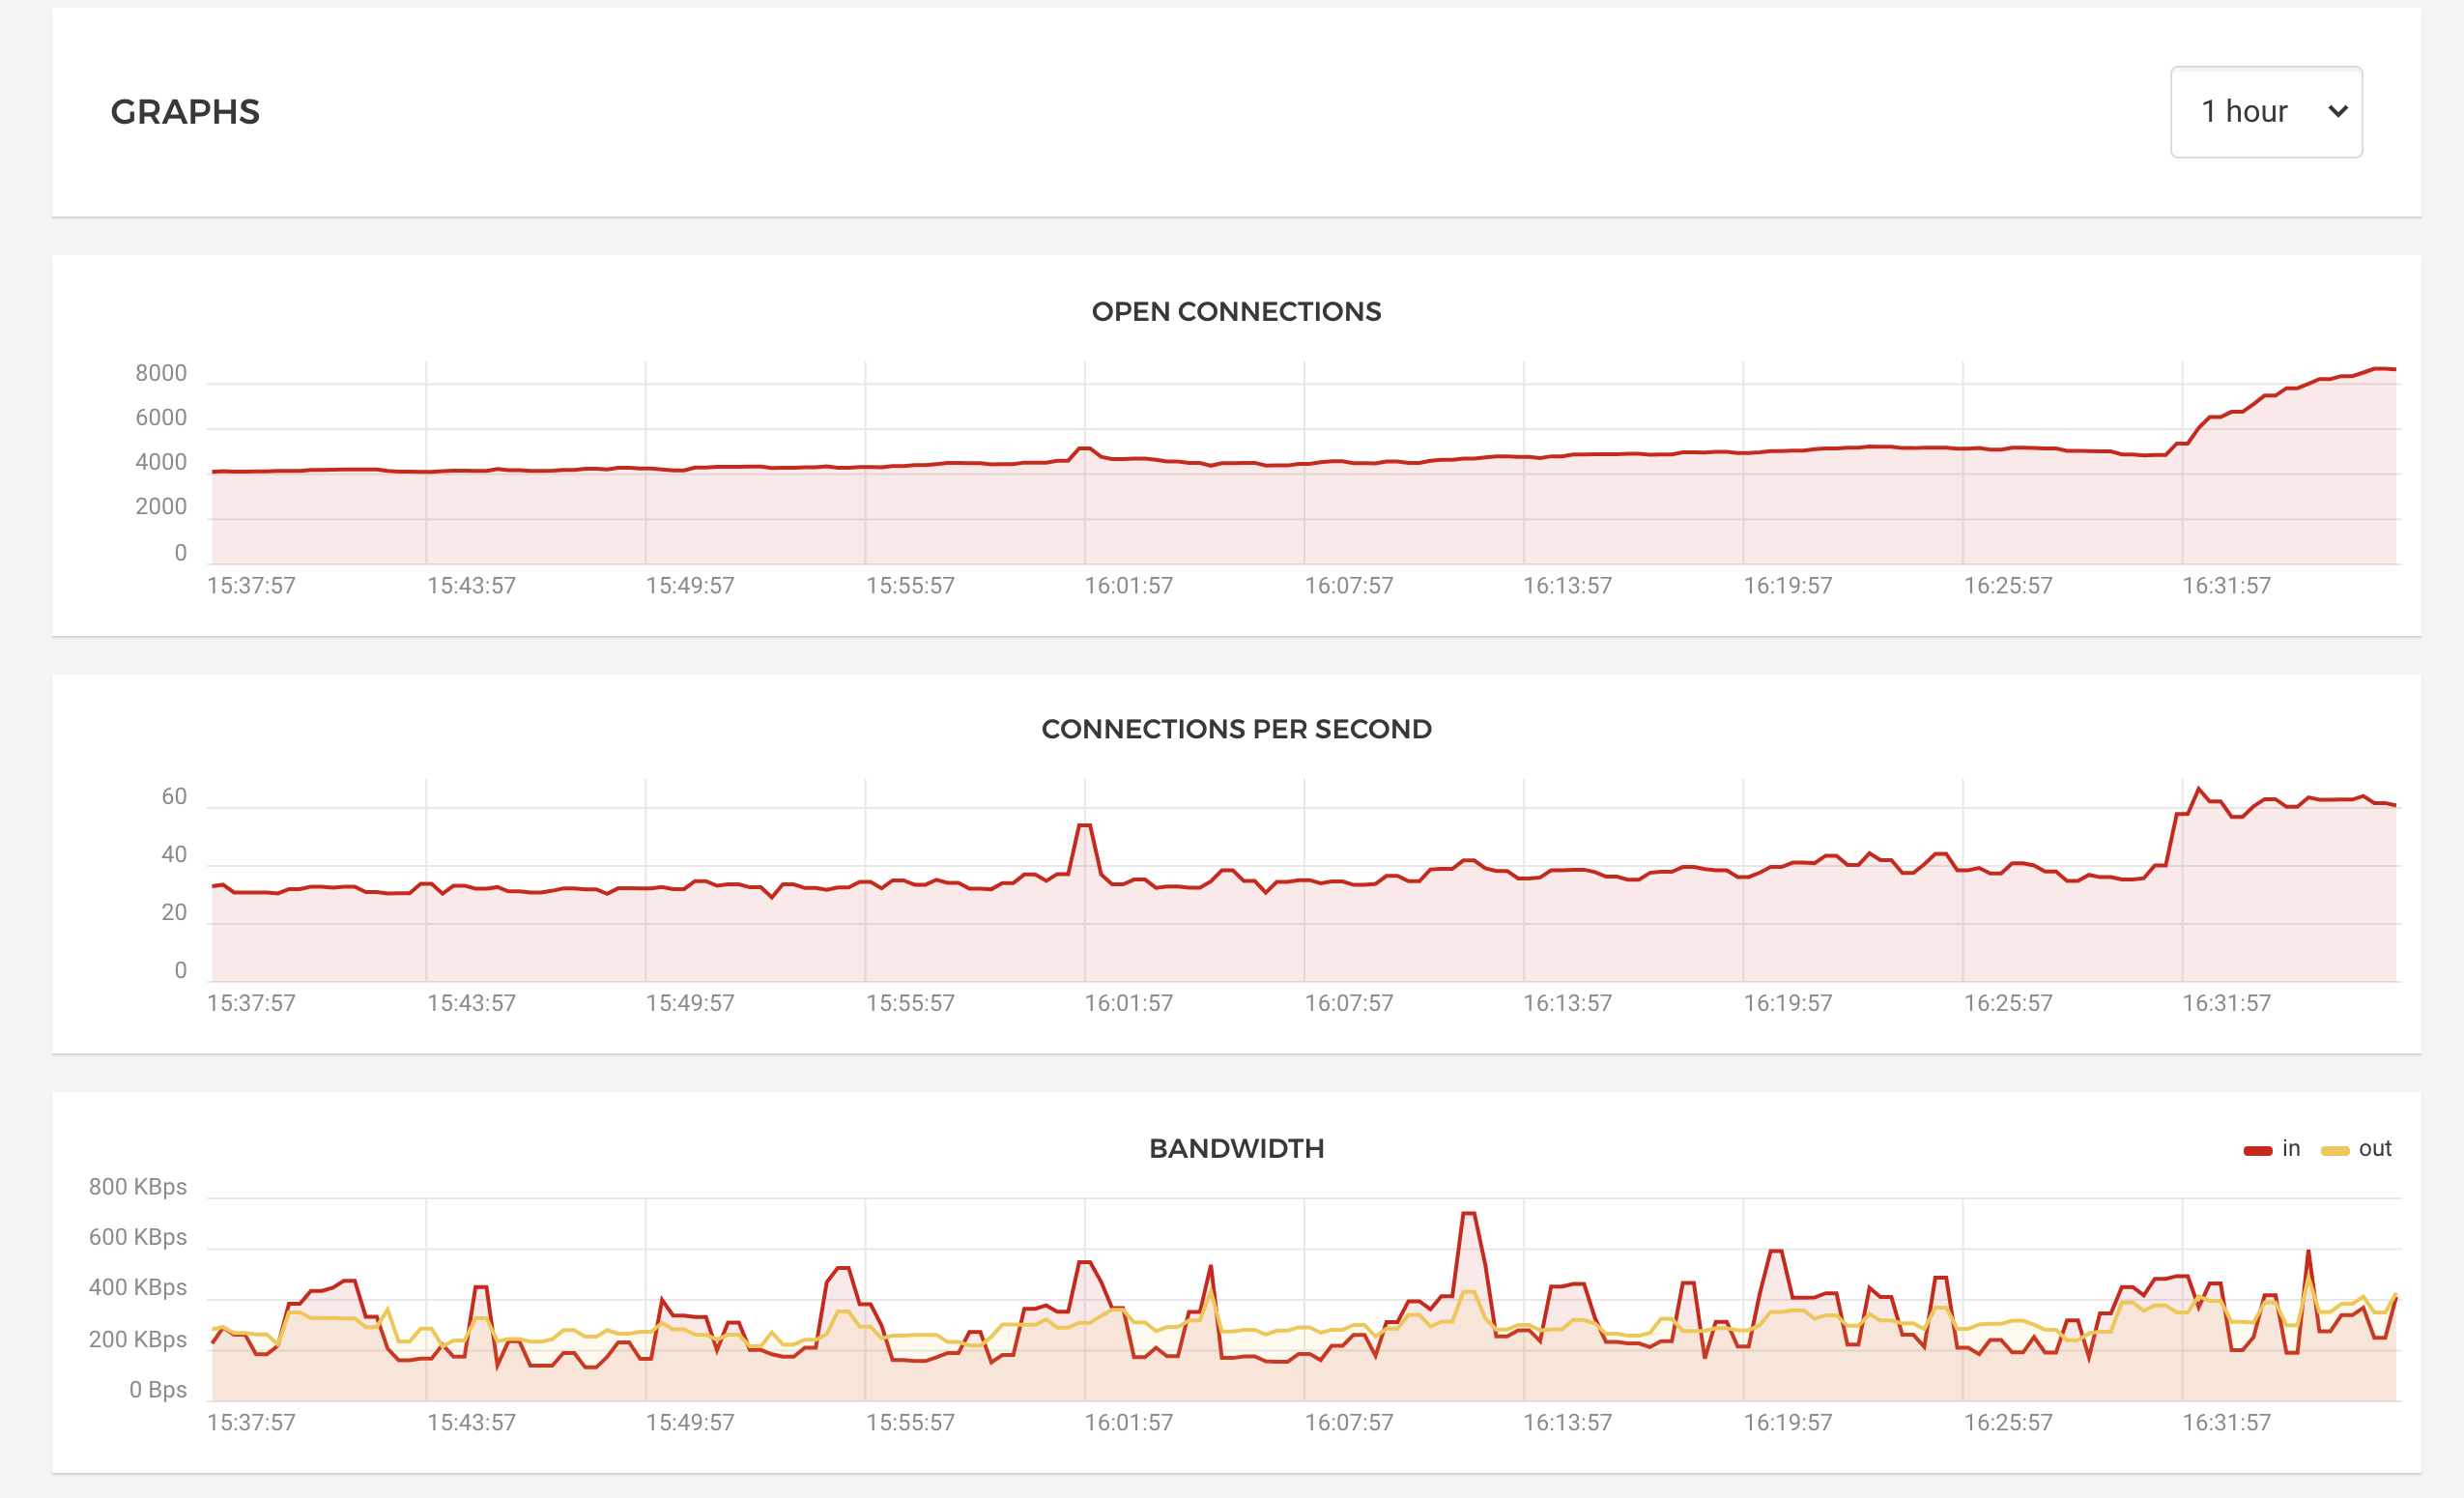Click the OPEN CONNECTIONS chart title
The width and height of the screenshot is (2464, 1498).
[x=1236, y=312]
